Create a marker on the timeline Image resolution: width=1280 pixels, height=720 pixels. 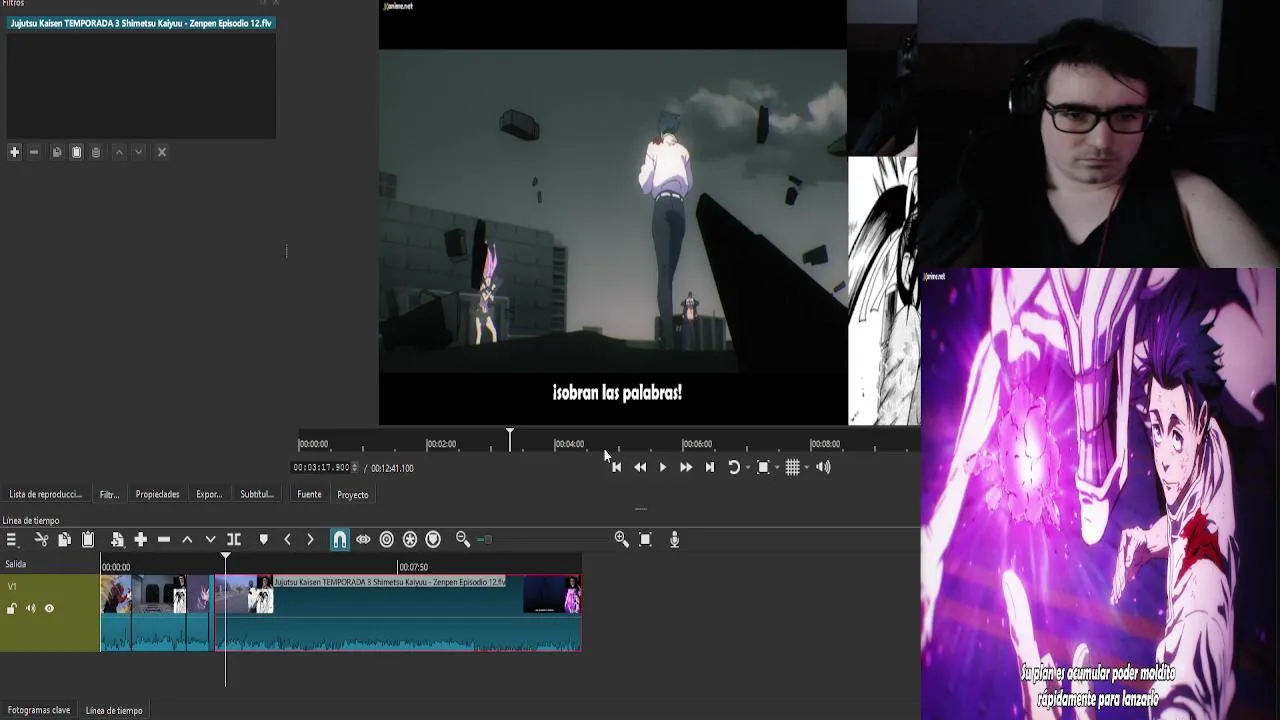263,539
